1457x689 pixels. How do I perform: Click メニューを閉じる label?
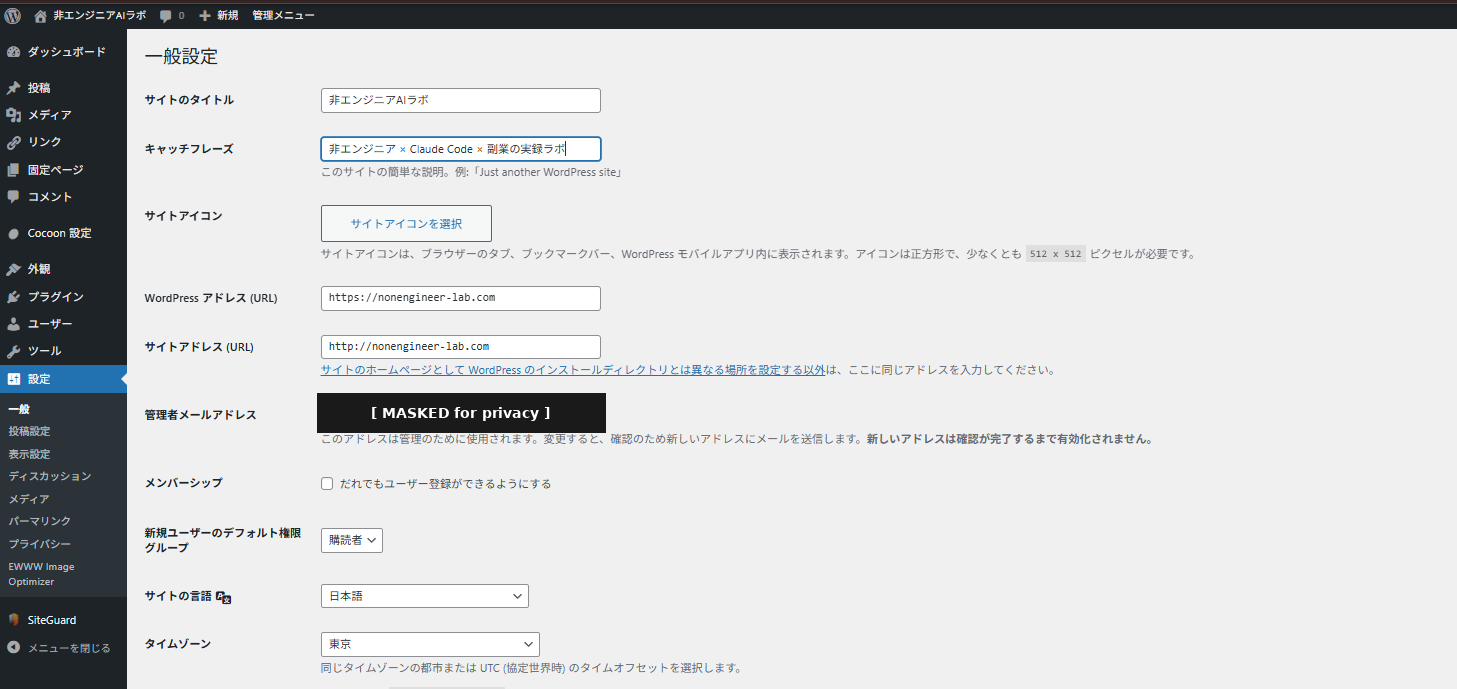click(69, 648)
